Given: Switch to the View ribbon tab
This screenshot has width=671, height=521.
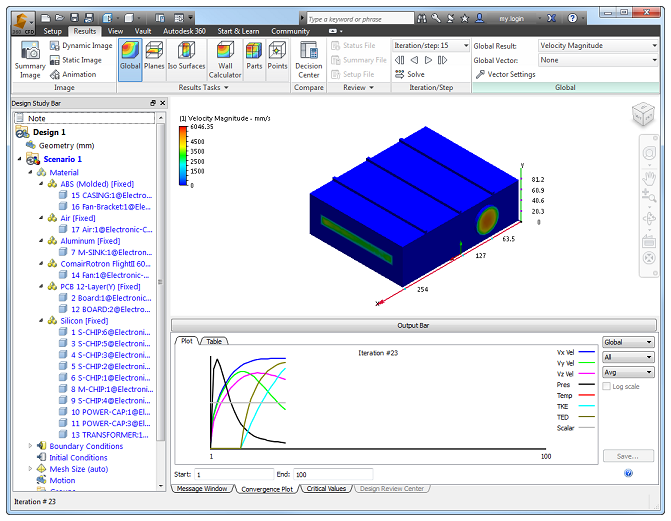Looking at the screenshot, I should 115,31.
